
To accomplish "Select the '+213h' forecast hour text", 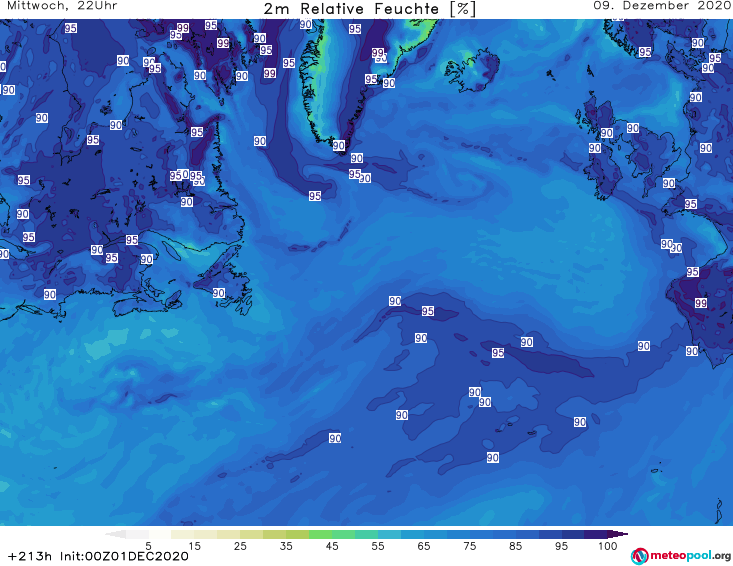I will 30,556.
